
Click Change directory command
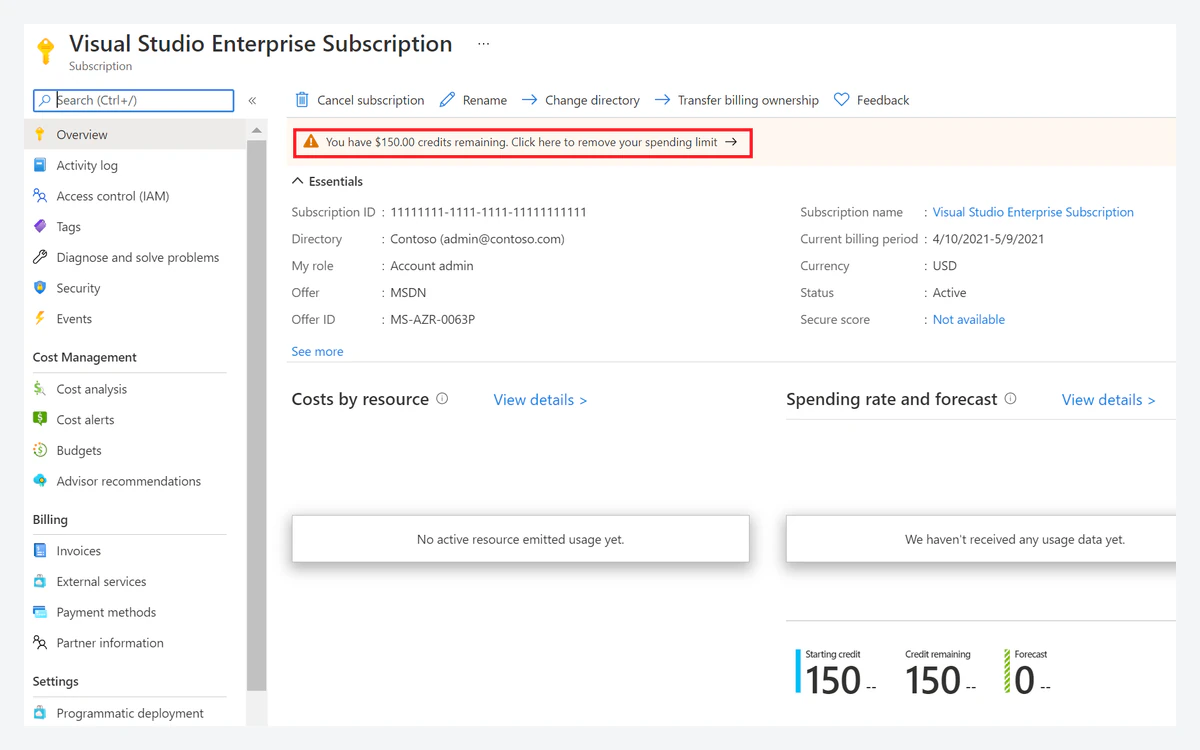click(581, 100)
